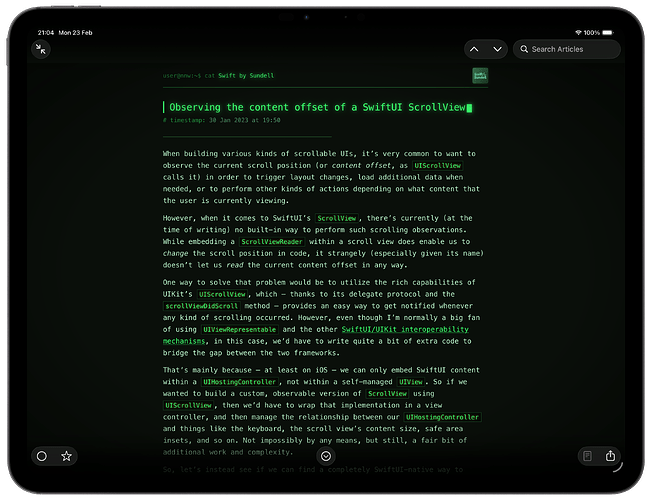Toggle read status circle icon
Screen dimensions: 652x500
pos(42,456)
